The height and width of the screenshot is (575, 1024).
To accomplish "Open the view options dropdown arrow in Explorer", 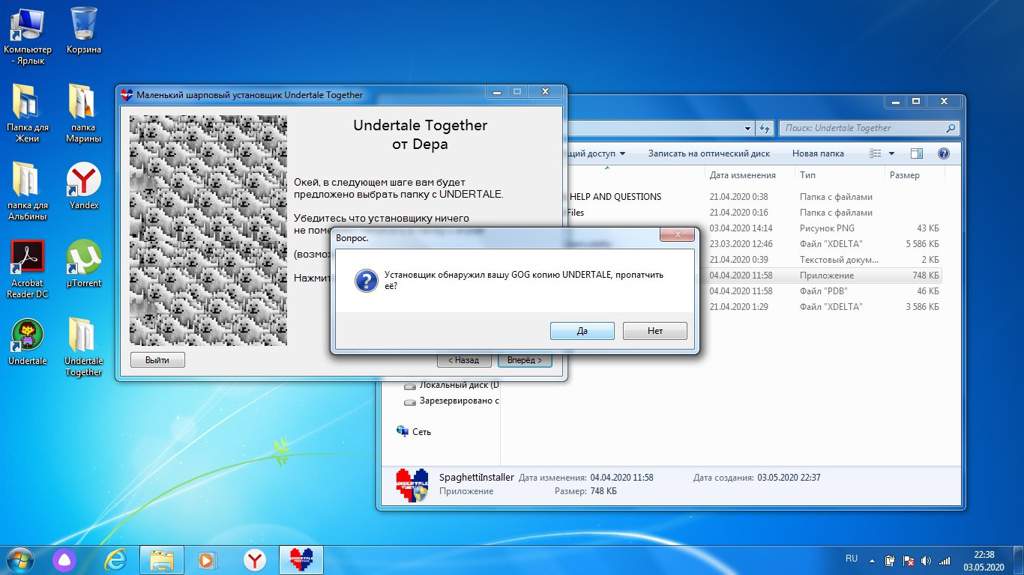I will (x=891, y=154).
